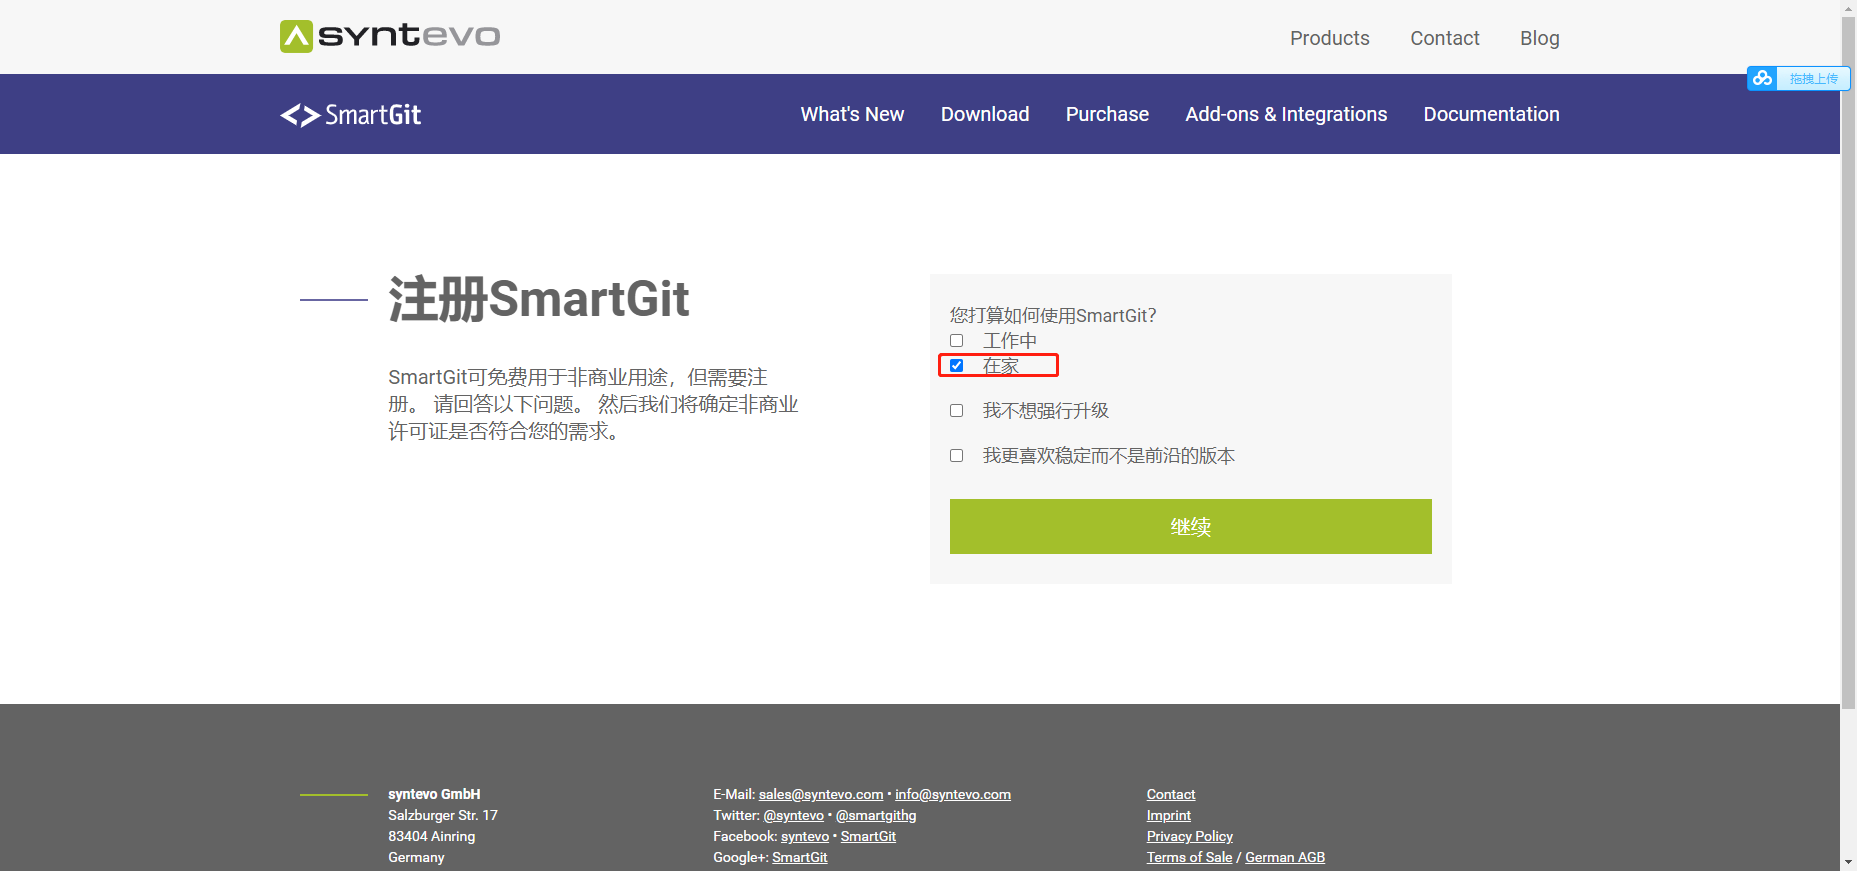Viewport: 1857px width, 871px height.
Task: Click the info@syntevo.com link
Action: [953, 794]
